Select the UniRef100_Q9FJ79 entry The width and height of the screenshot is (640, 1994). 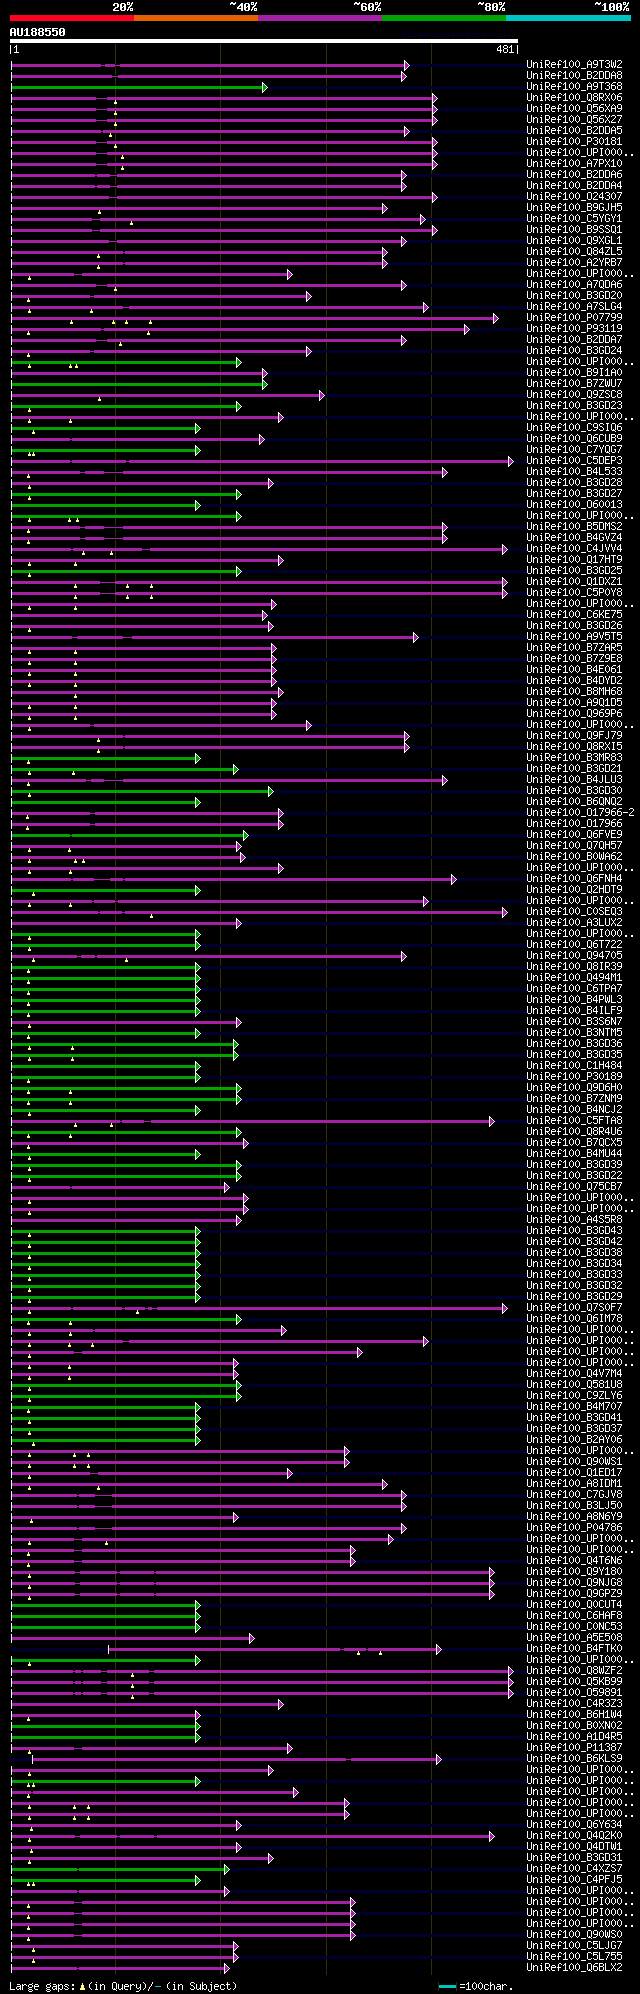point(574,735)
